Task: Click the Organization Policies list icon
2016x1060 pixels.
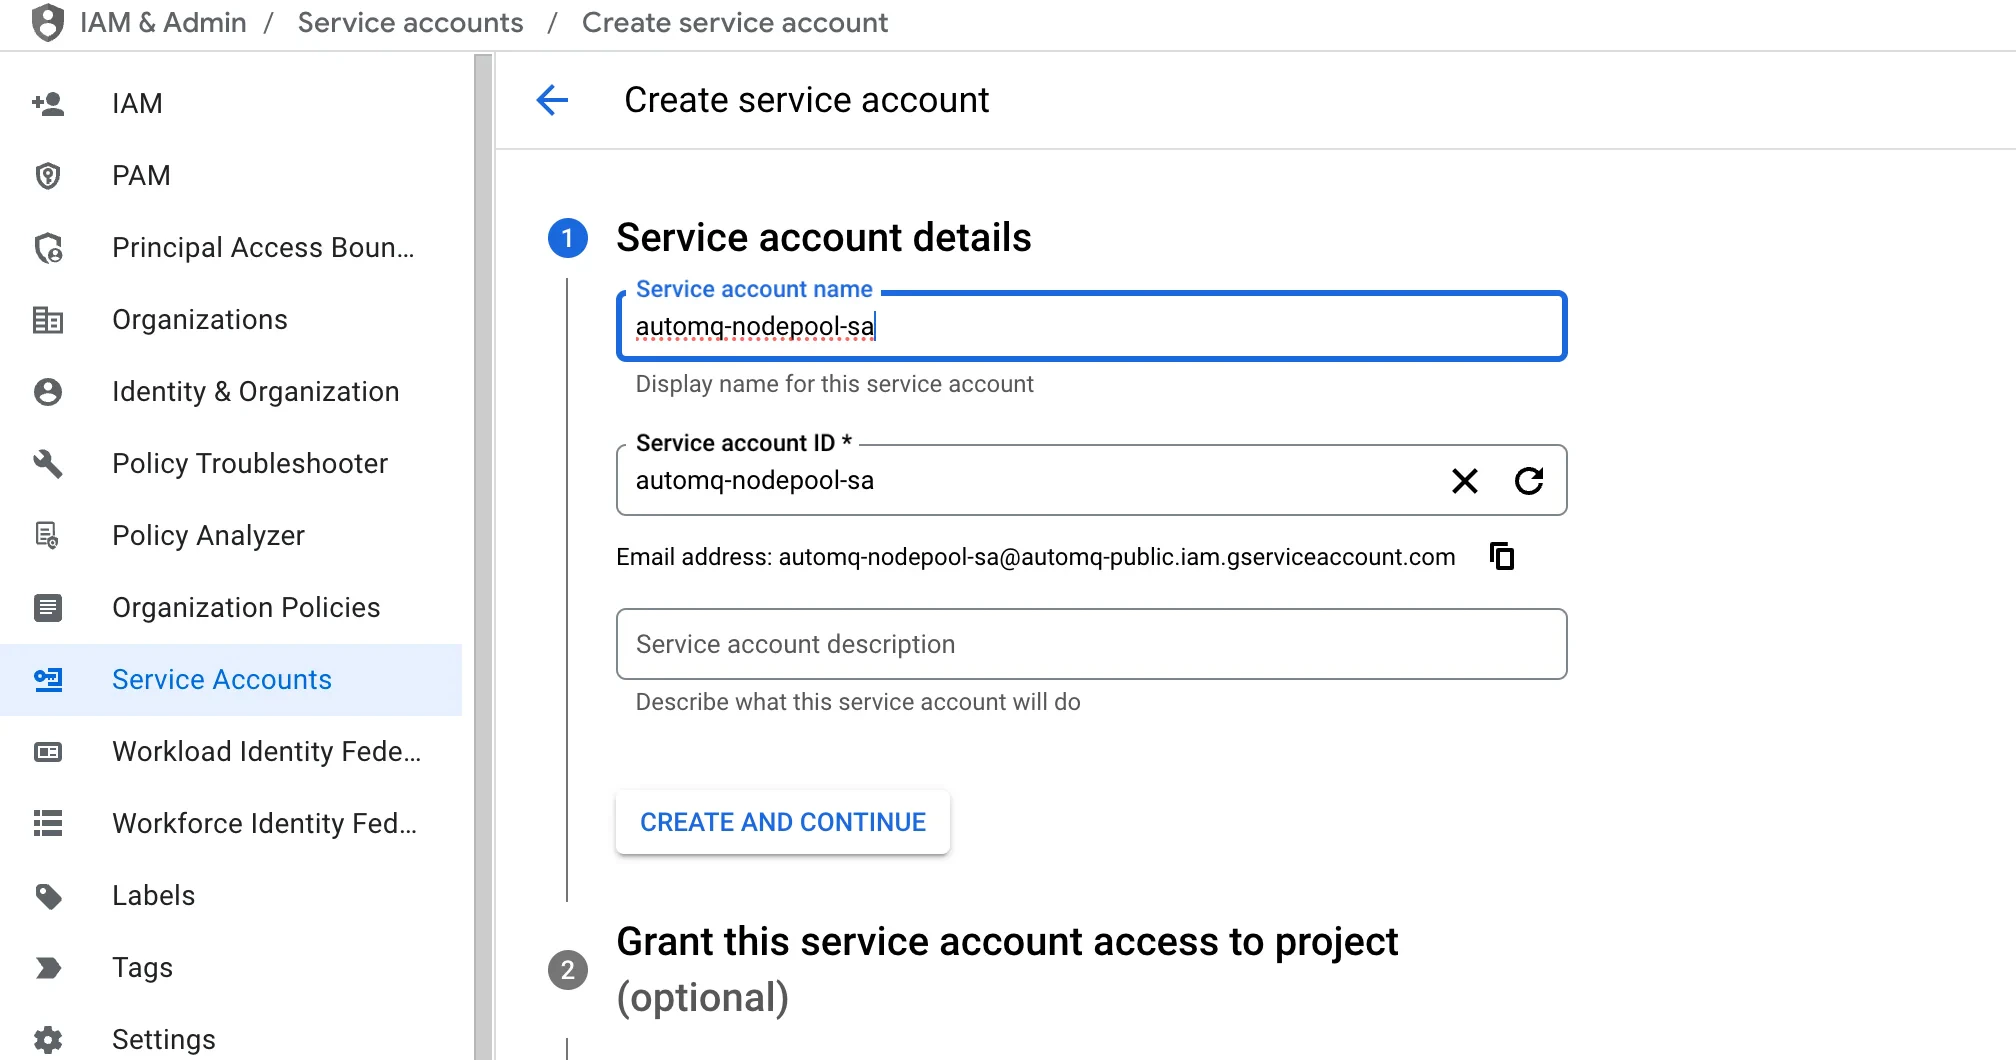Action: click(48, 607)
